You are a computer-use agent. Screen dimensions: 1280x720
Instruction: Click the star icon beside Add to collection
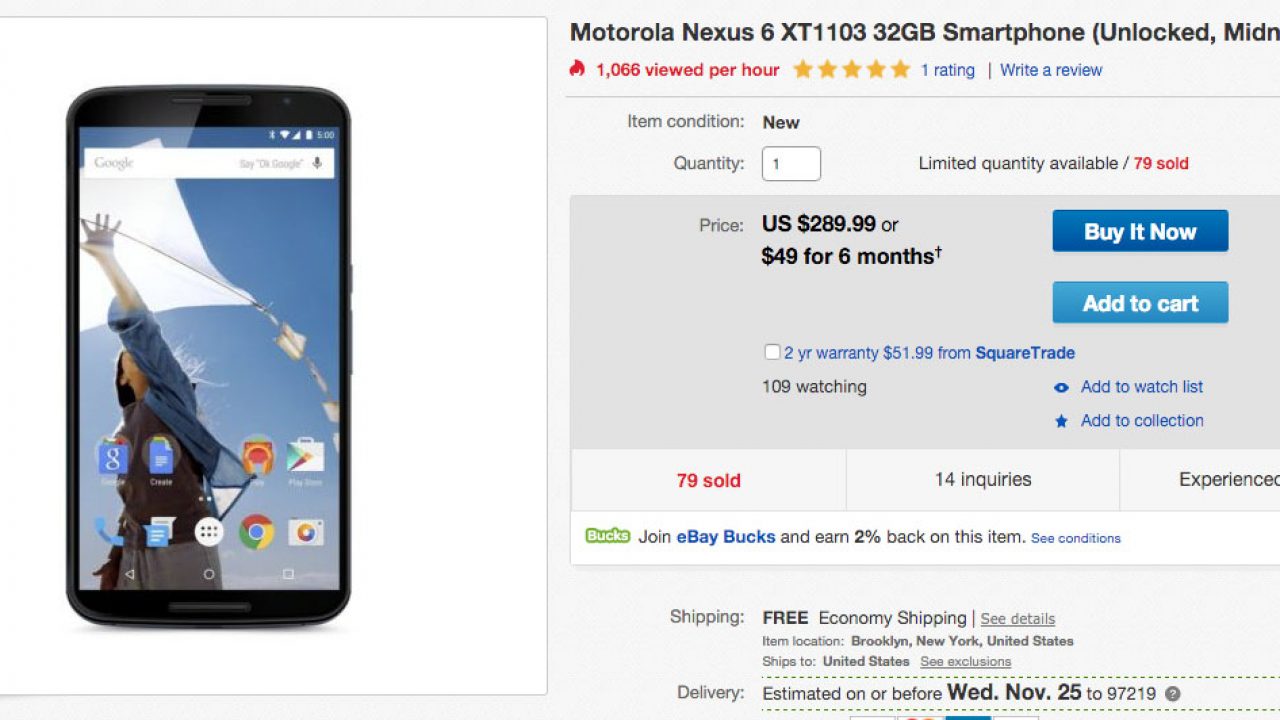1061,422
